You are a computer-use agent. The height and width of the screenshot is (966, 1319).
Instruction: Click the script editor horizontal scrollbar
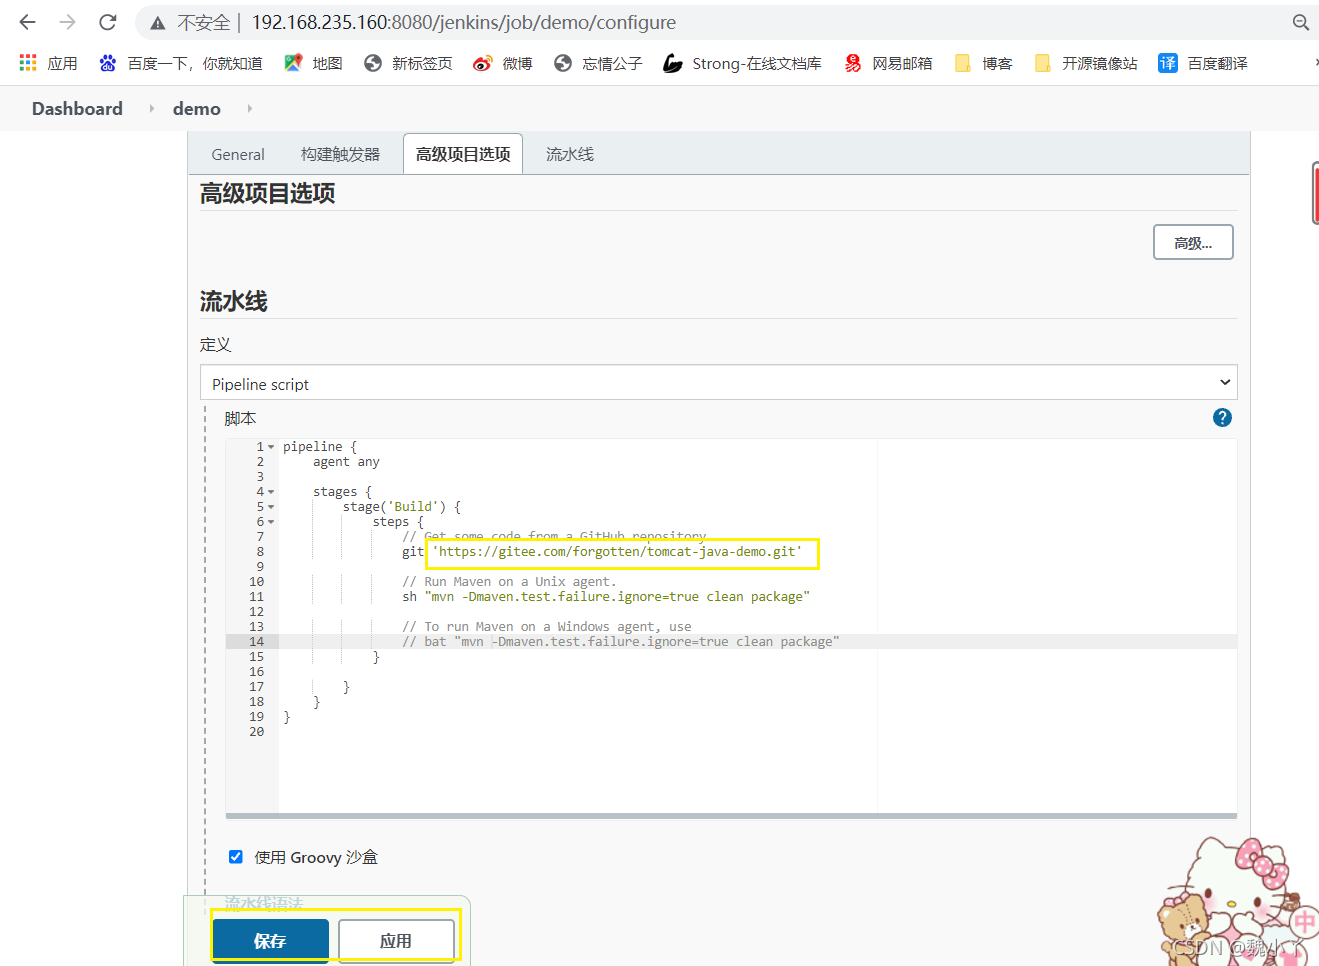coord(731,816)
